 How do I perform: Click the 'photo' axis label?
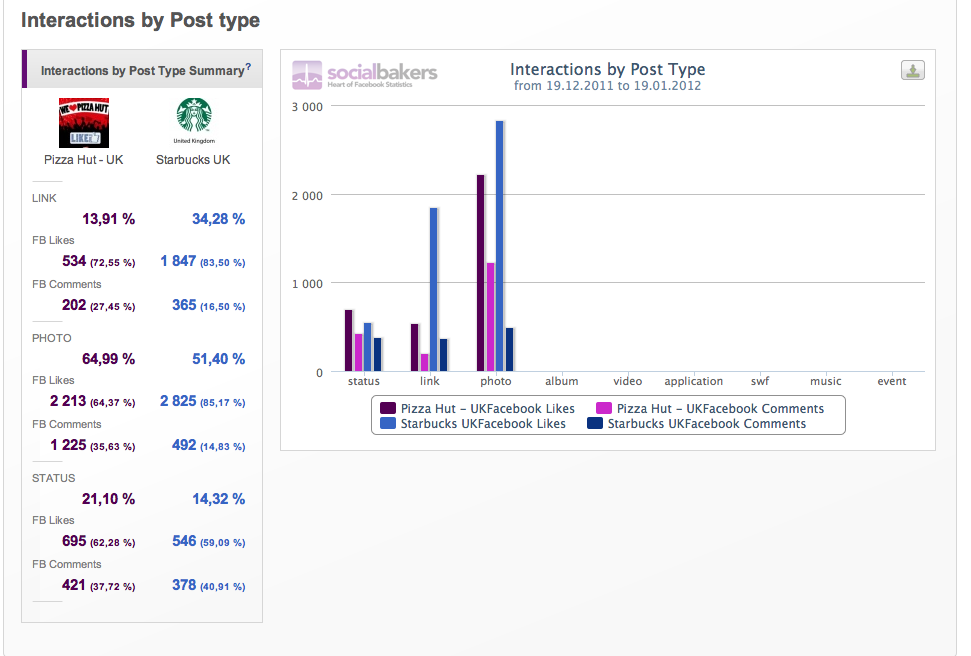(495, 381)
